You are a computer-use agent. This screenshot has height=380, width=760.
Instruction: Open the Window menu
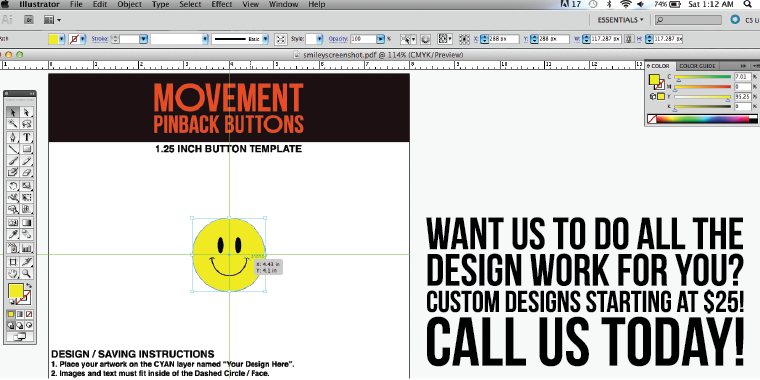(x=284, y=4)
